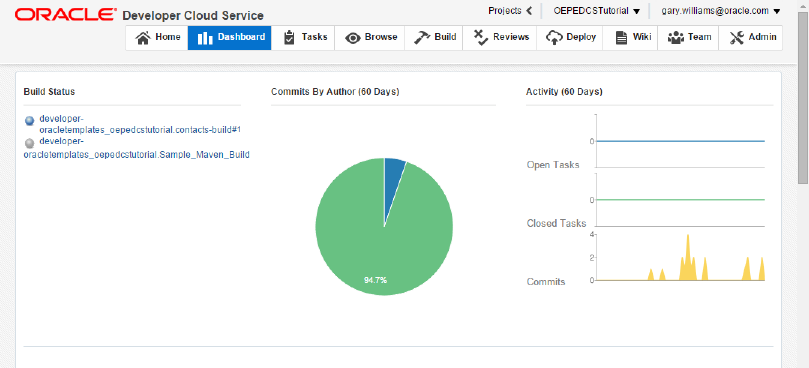Open the Home tab label
The height and width of the screenshot is (368, 809).
click(168, 37)
